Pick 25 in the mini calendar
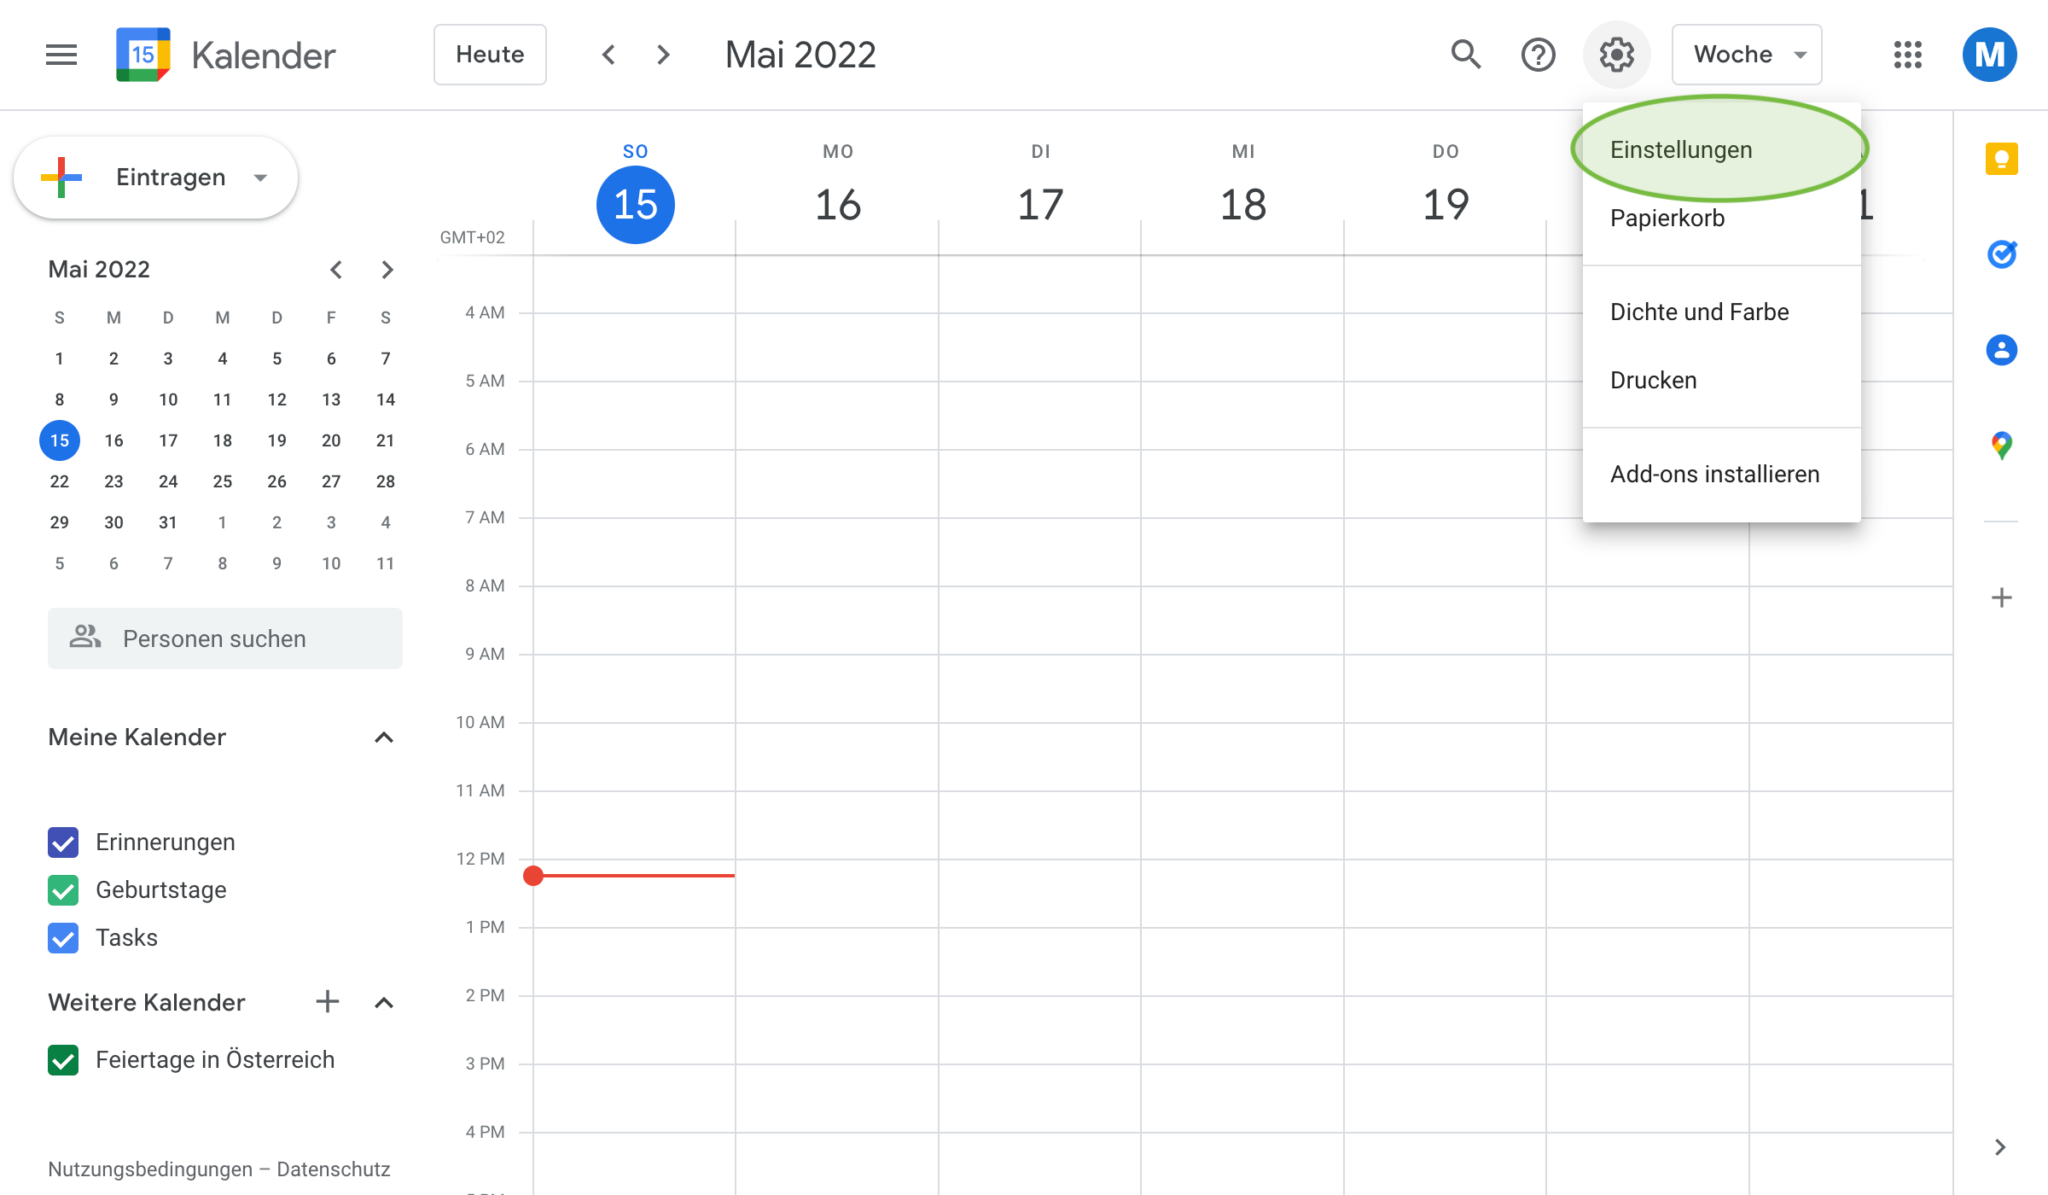2048x1195 pixels. tap(222, 481)
